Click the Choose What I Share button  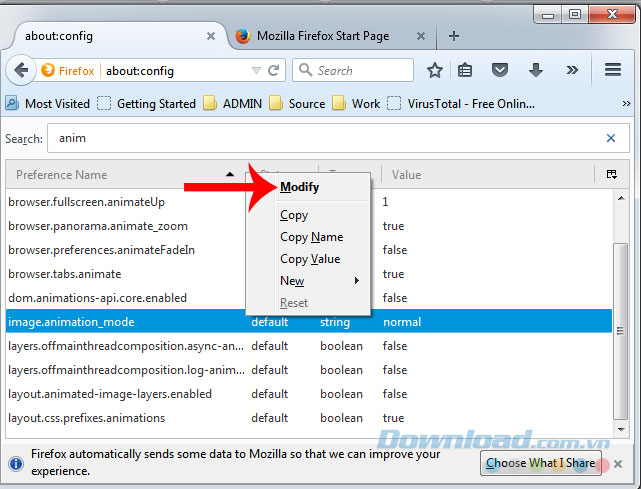tap(540, 462)
